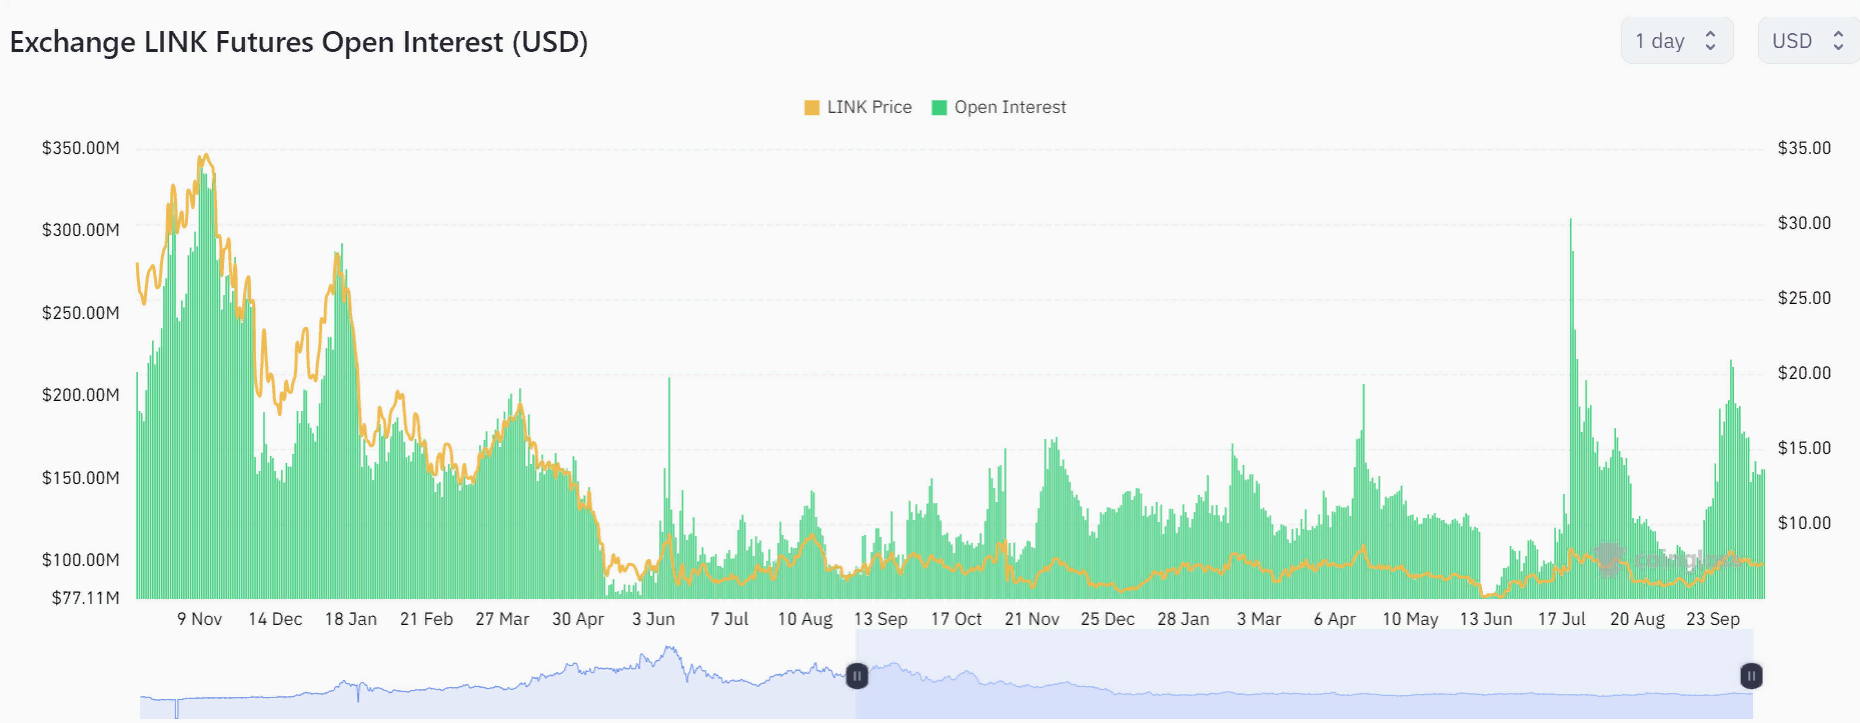Click the $77.11M minimum axis label
1860x723 pixels.
click(85, 598)
